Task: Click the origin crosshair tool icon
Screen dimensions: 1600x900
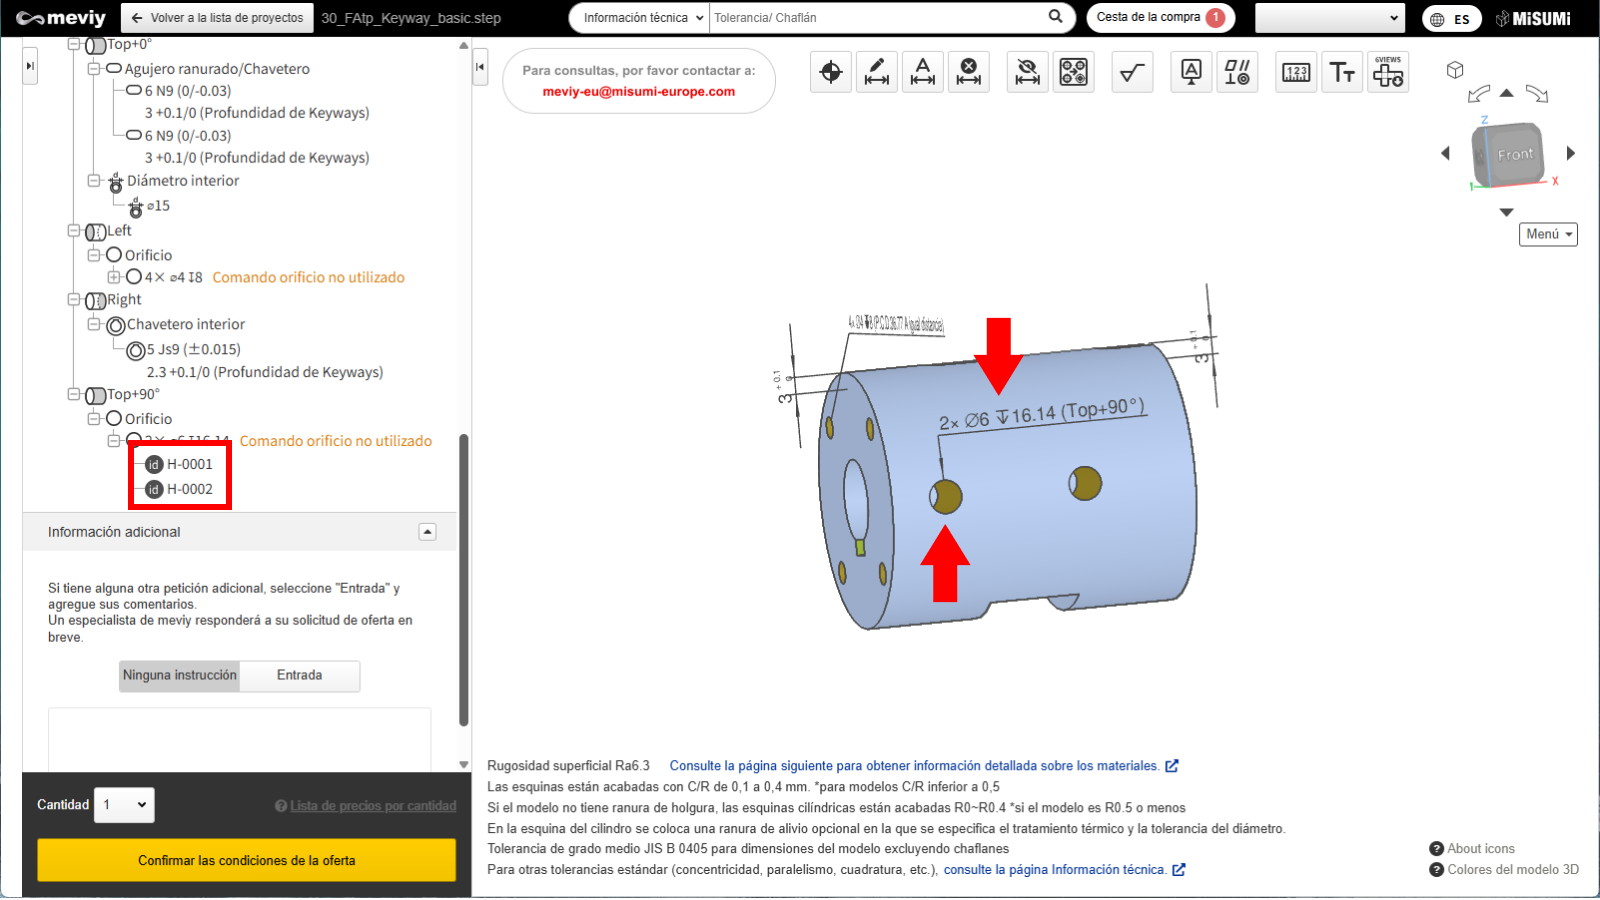Action: tap(830, 72)
